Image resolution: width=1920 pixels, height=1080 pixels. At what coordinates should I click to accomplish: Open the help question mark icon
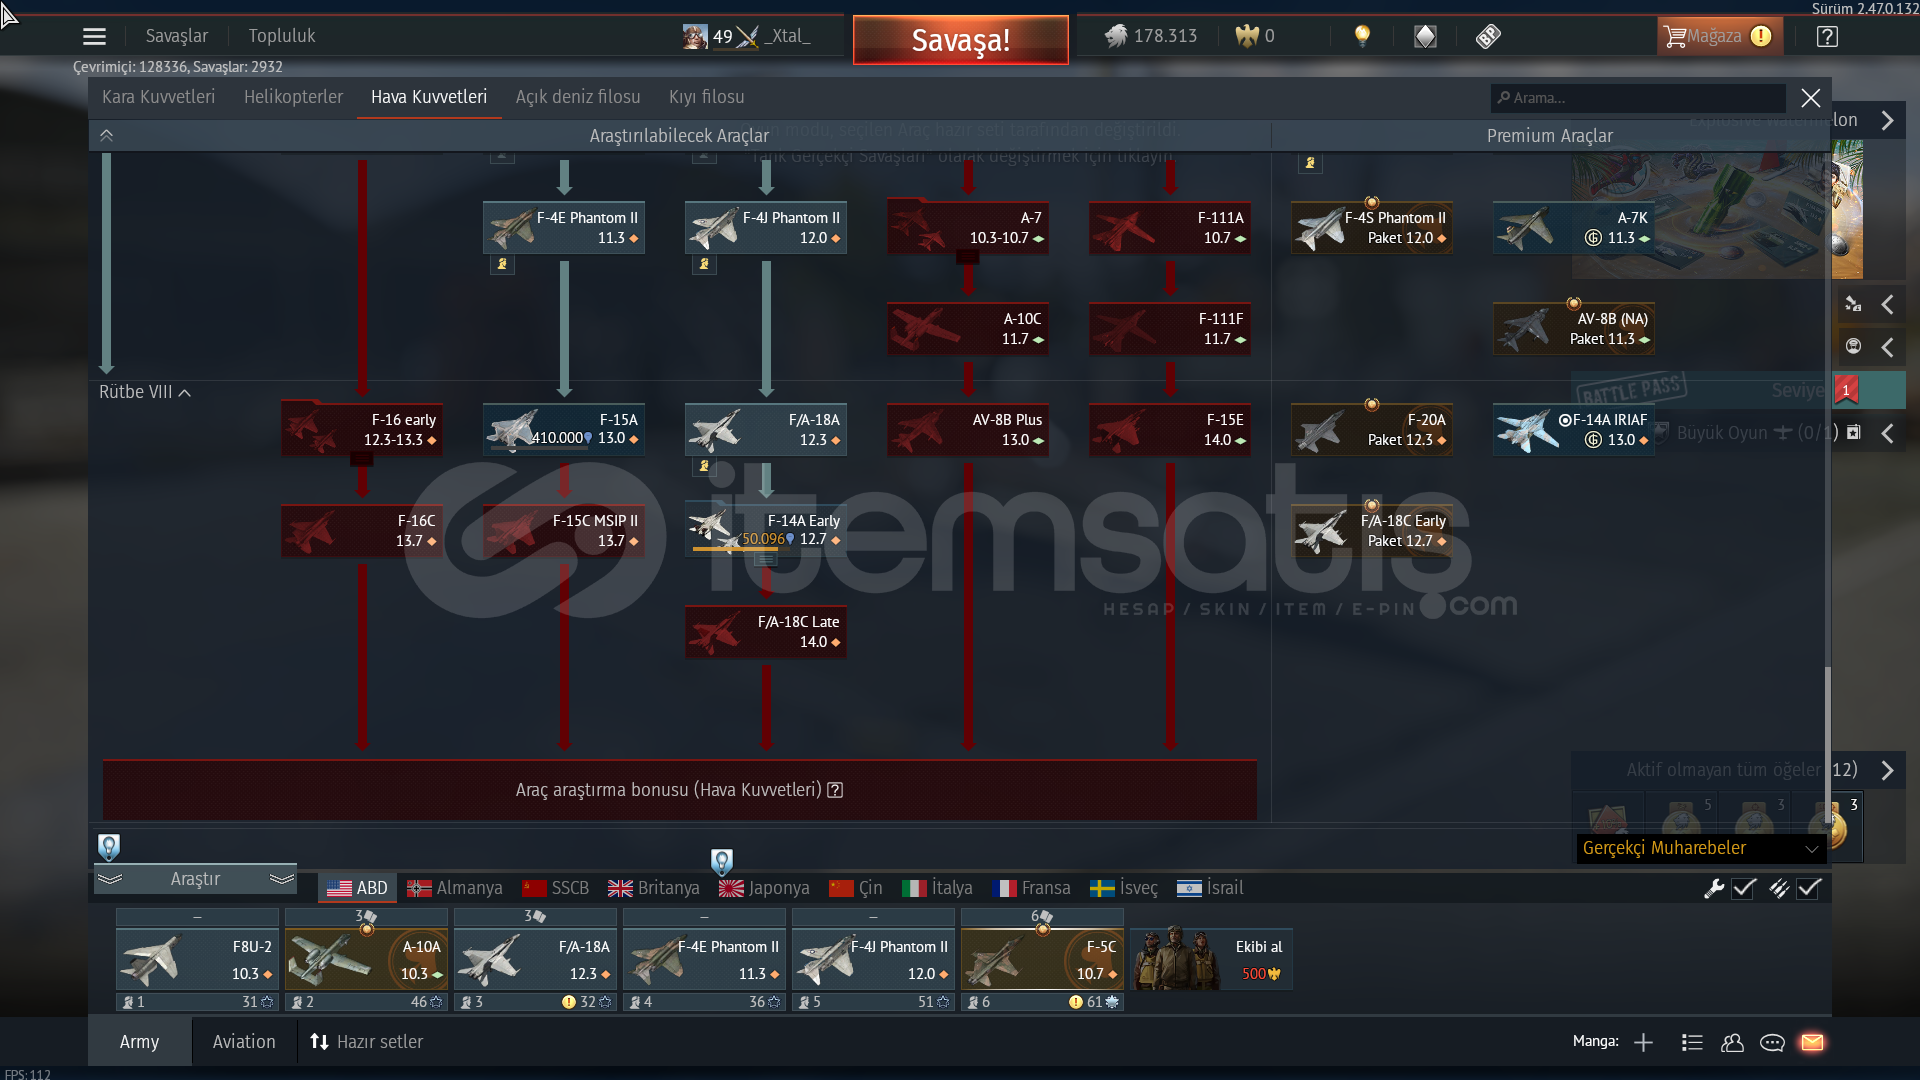1827,37
